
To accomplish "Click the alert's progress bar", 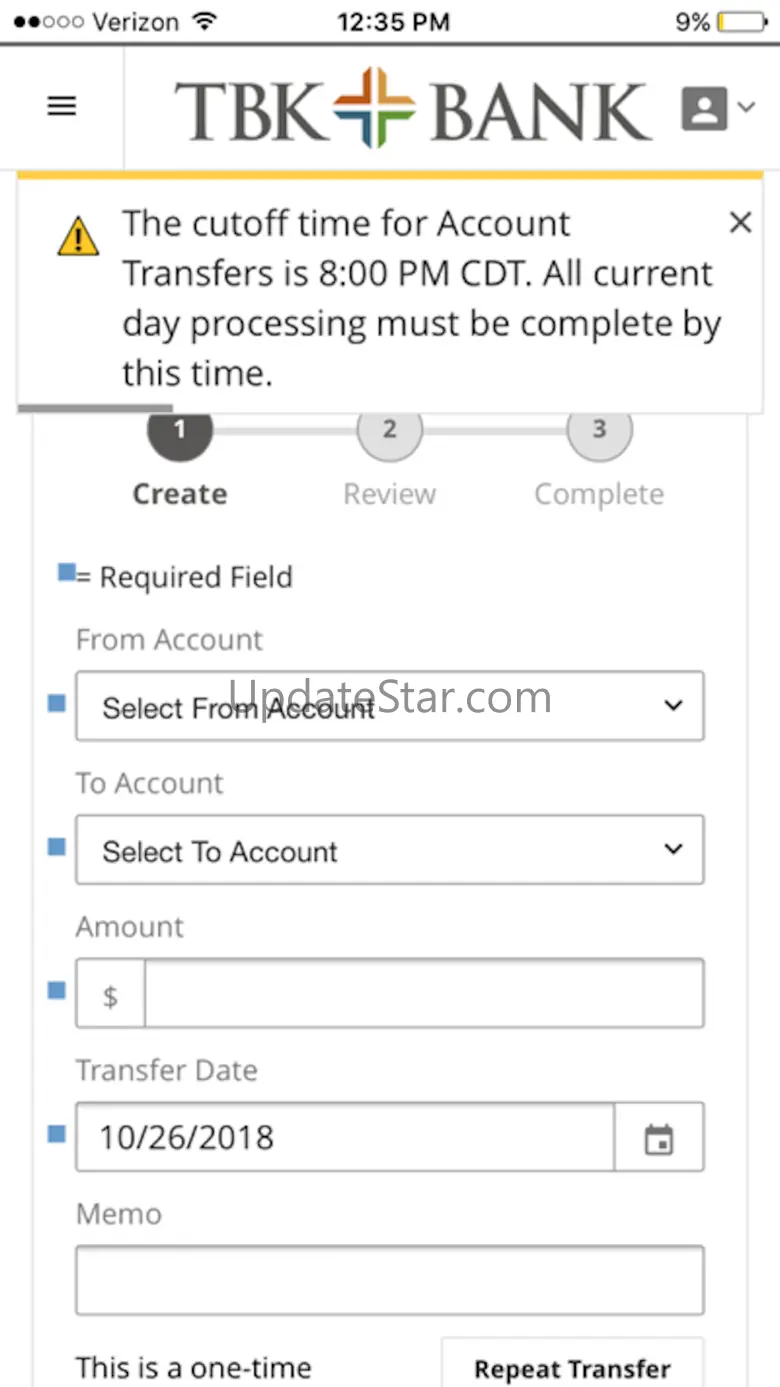I will click(x=95, y=408).
